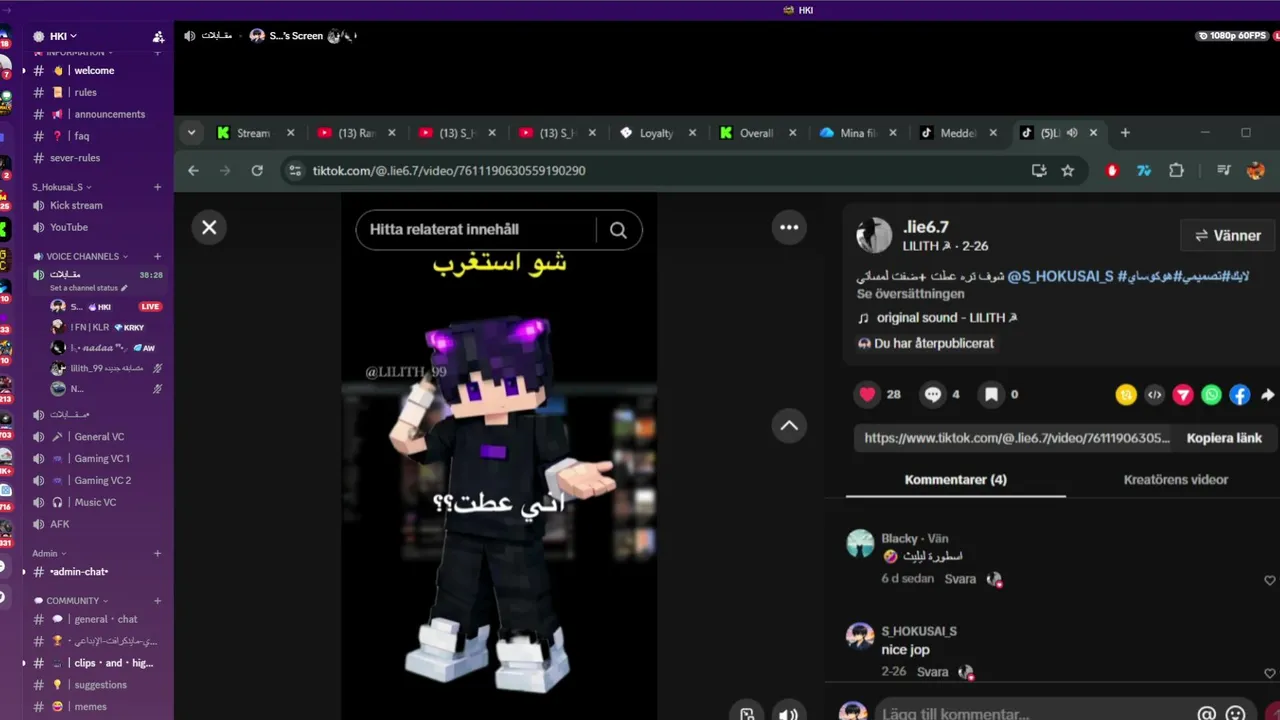Click Svara under Blacky's comment

click(960, 579)
